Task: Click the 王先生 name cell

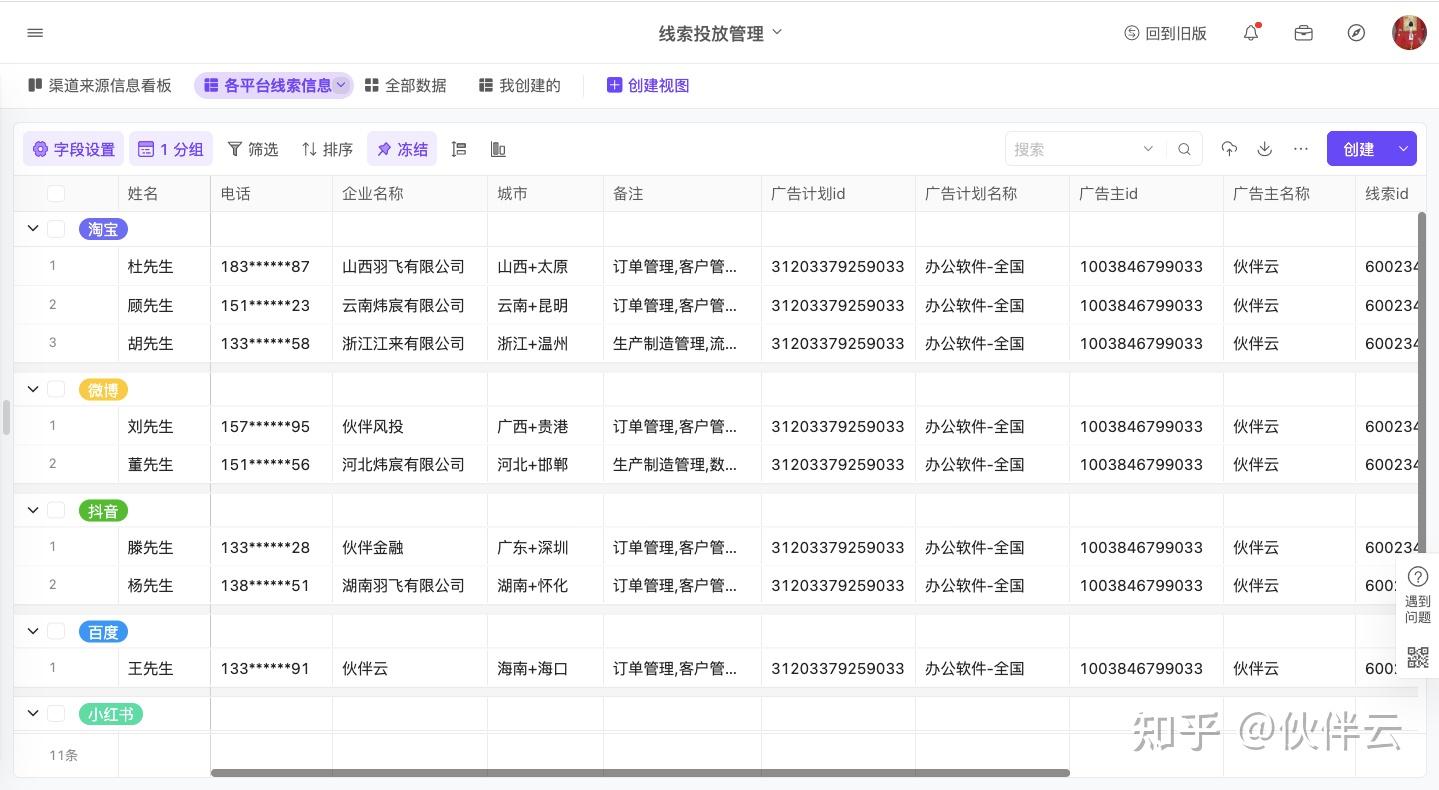Action: [x=164, y=668]
